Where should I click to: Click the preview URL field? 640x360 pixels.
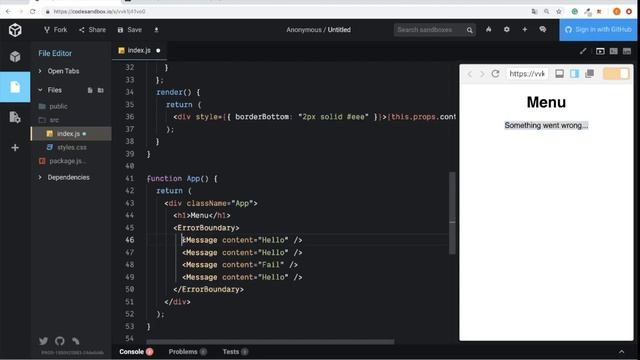[527, 74]
